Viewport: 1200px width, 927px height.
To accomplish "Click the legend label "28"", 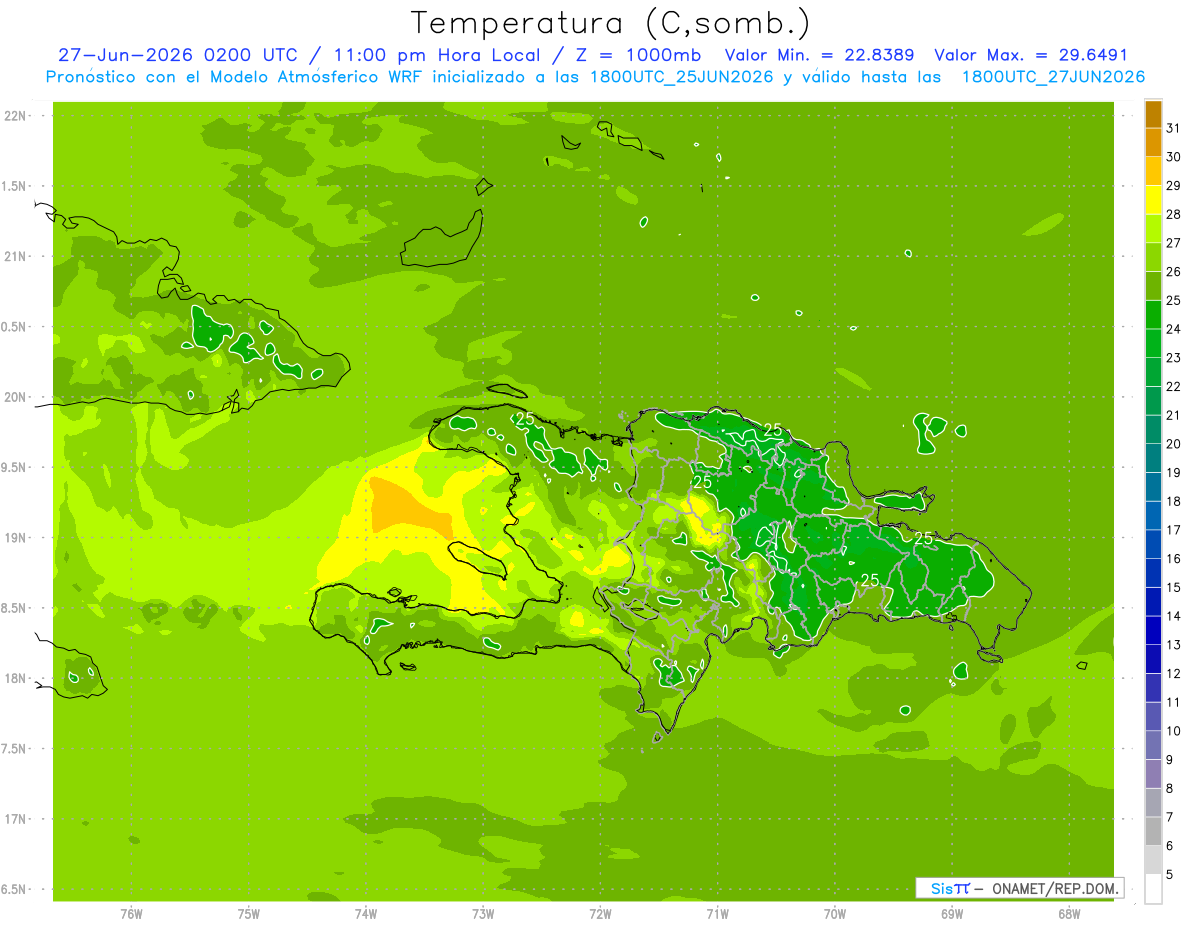I will 1174,214.
